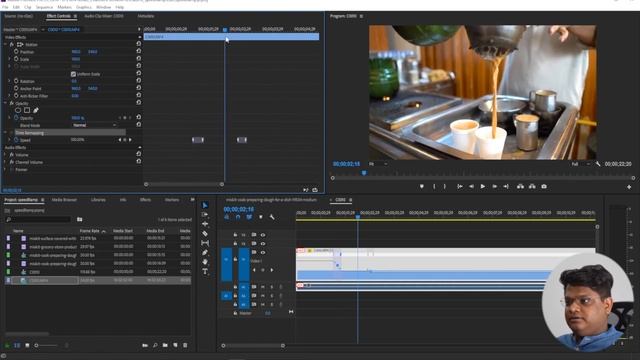The width and height of the screenshot is (640, 360).
Task: Play the sequence in the Program monitor
Action: 483,186
